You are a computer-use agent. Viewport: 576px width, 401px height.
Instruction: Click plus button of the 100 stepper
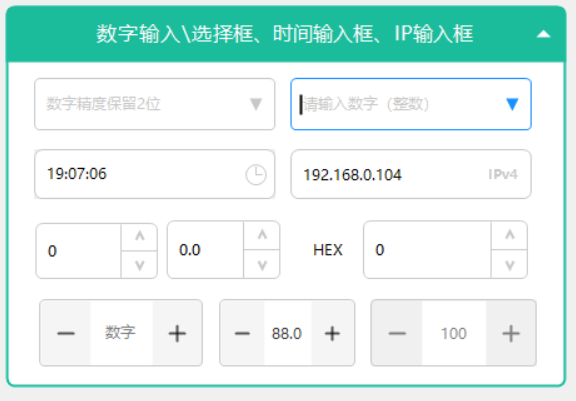[511, 333]
